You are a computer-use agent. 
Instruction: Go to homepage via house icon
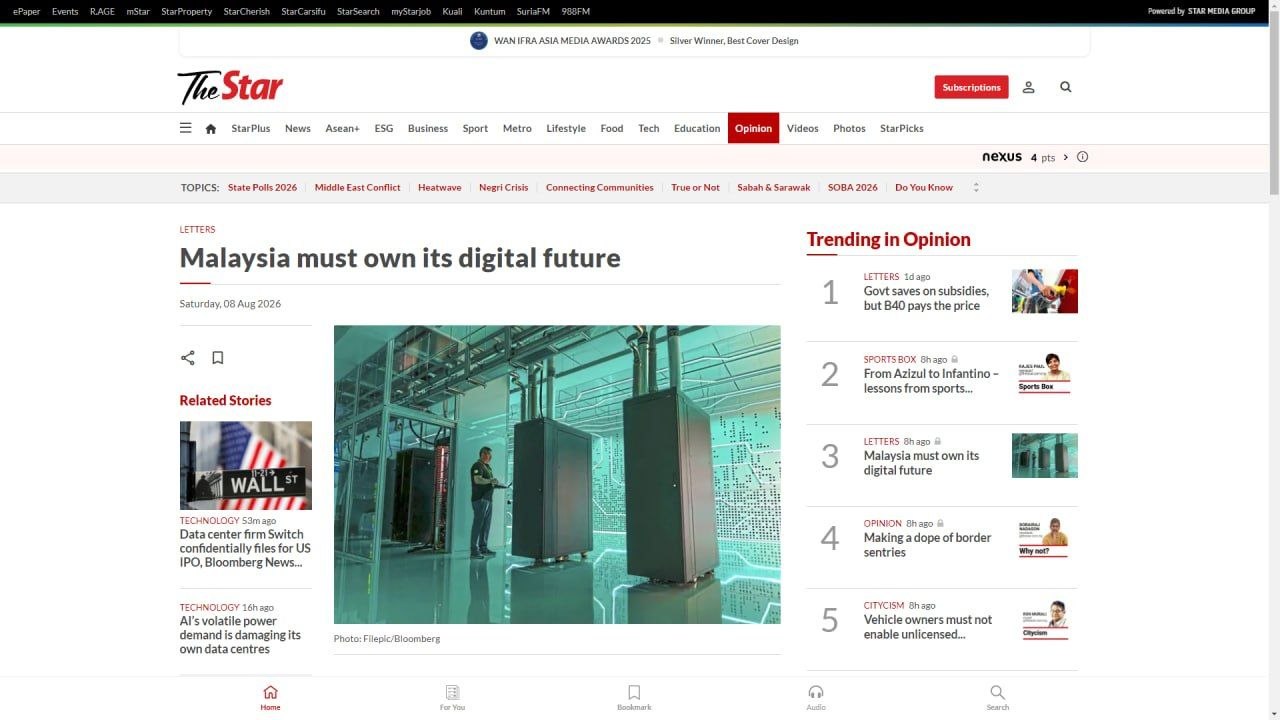click(211, 128)
